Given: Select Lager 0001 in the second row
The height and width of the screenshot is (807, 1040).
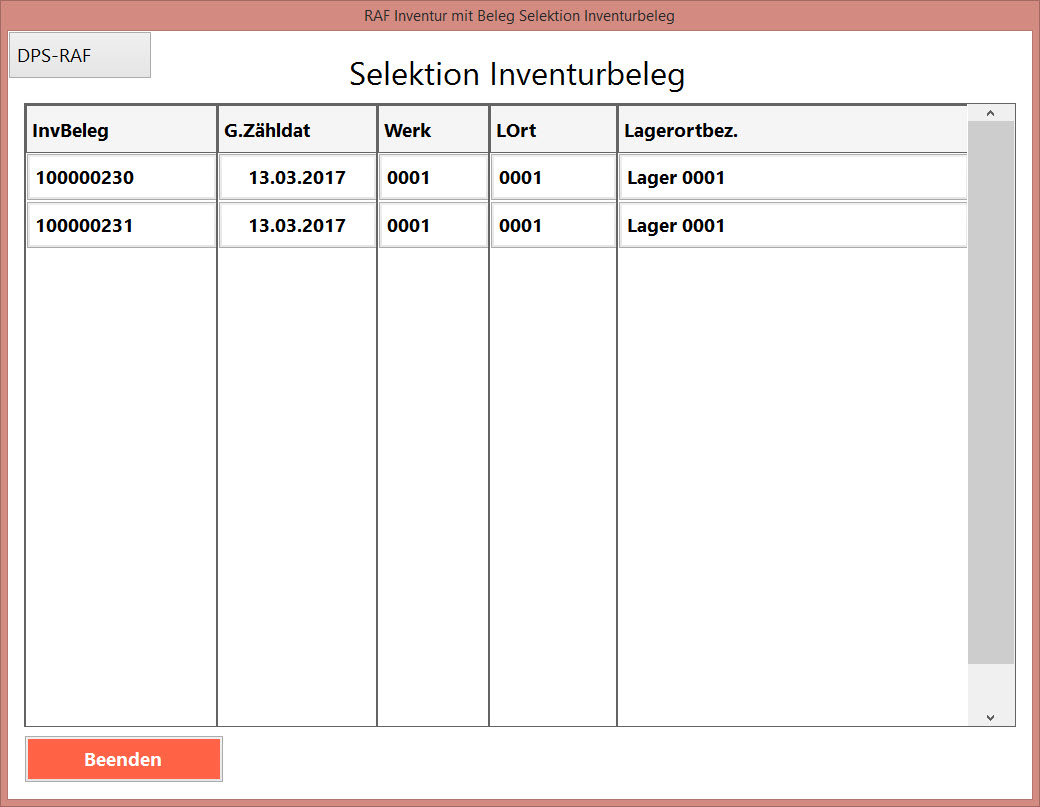Looking at the screenshot, I should click(x=792, y=226).
